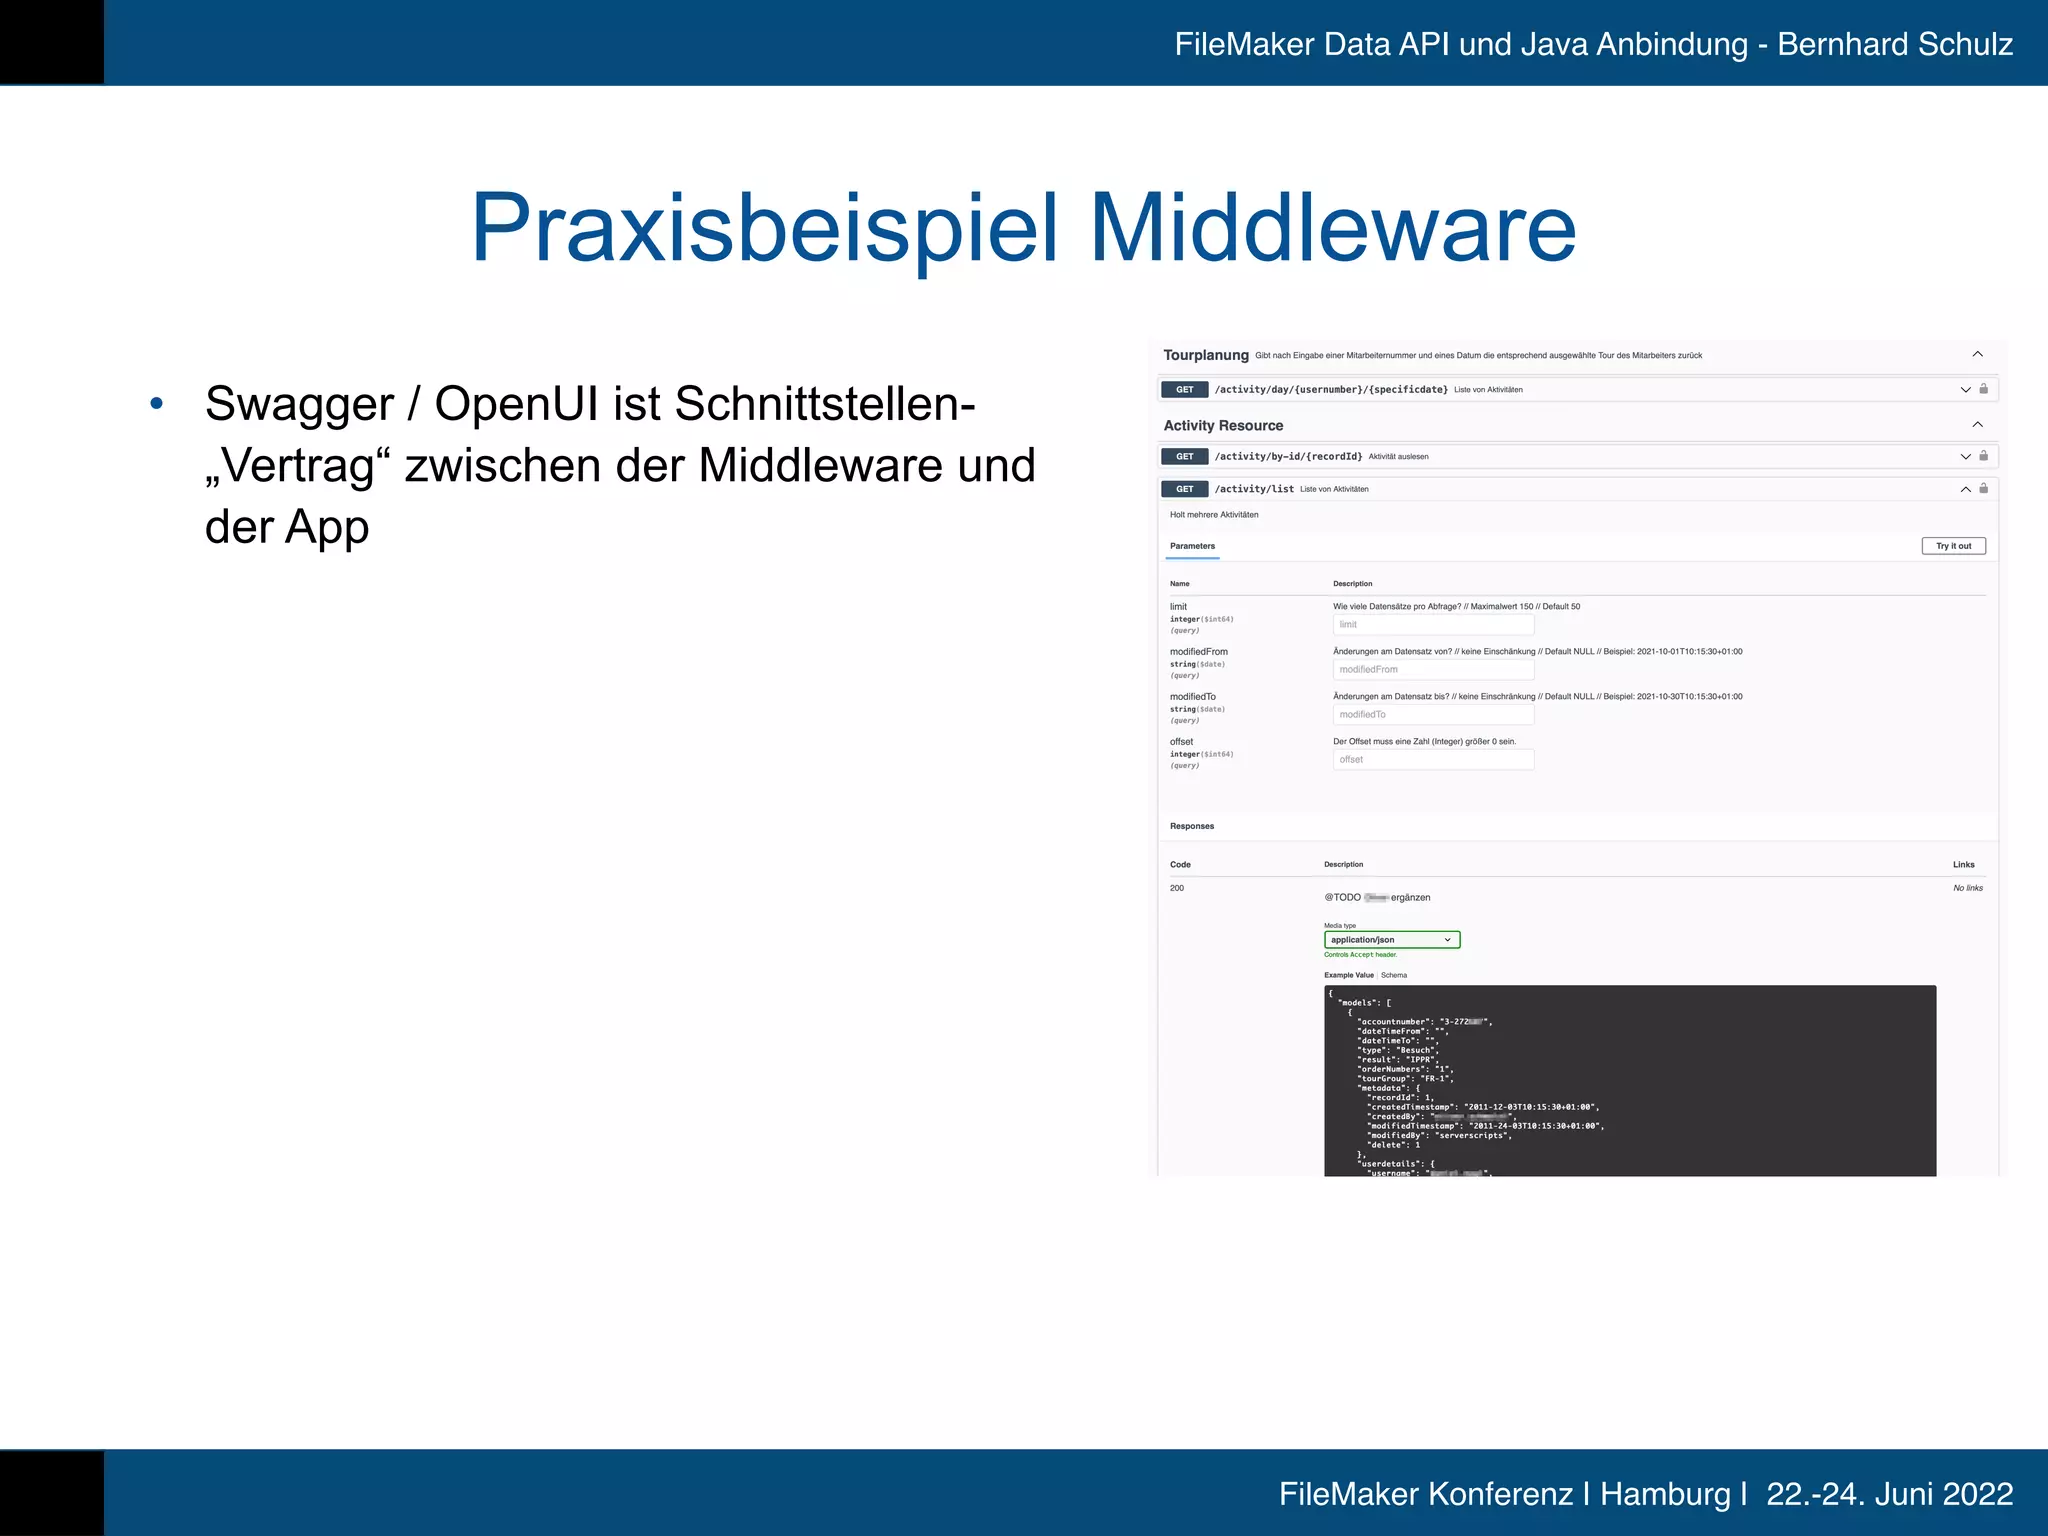
Task: Click the /activity/by-id/{recordId} path text
Action: point(1288,456)
